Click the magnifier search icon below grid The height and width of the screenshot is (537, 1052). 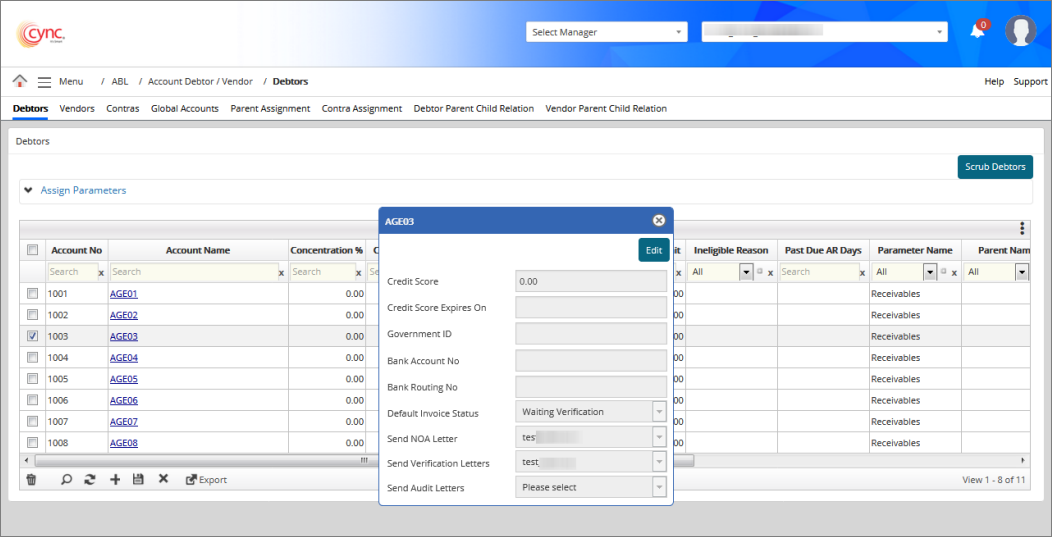pyautogui.click(x=67, y=480)
